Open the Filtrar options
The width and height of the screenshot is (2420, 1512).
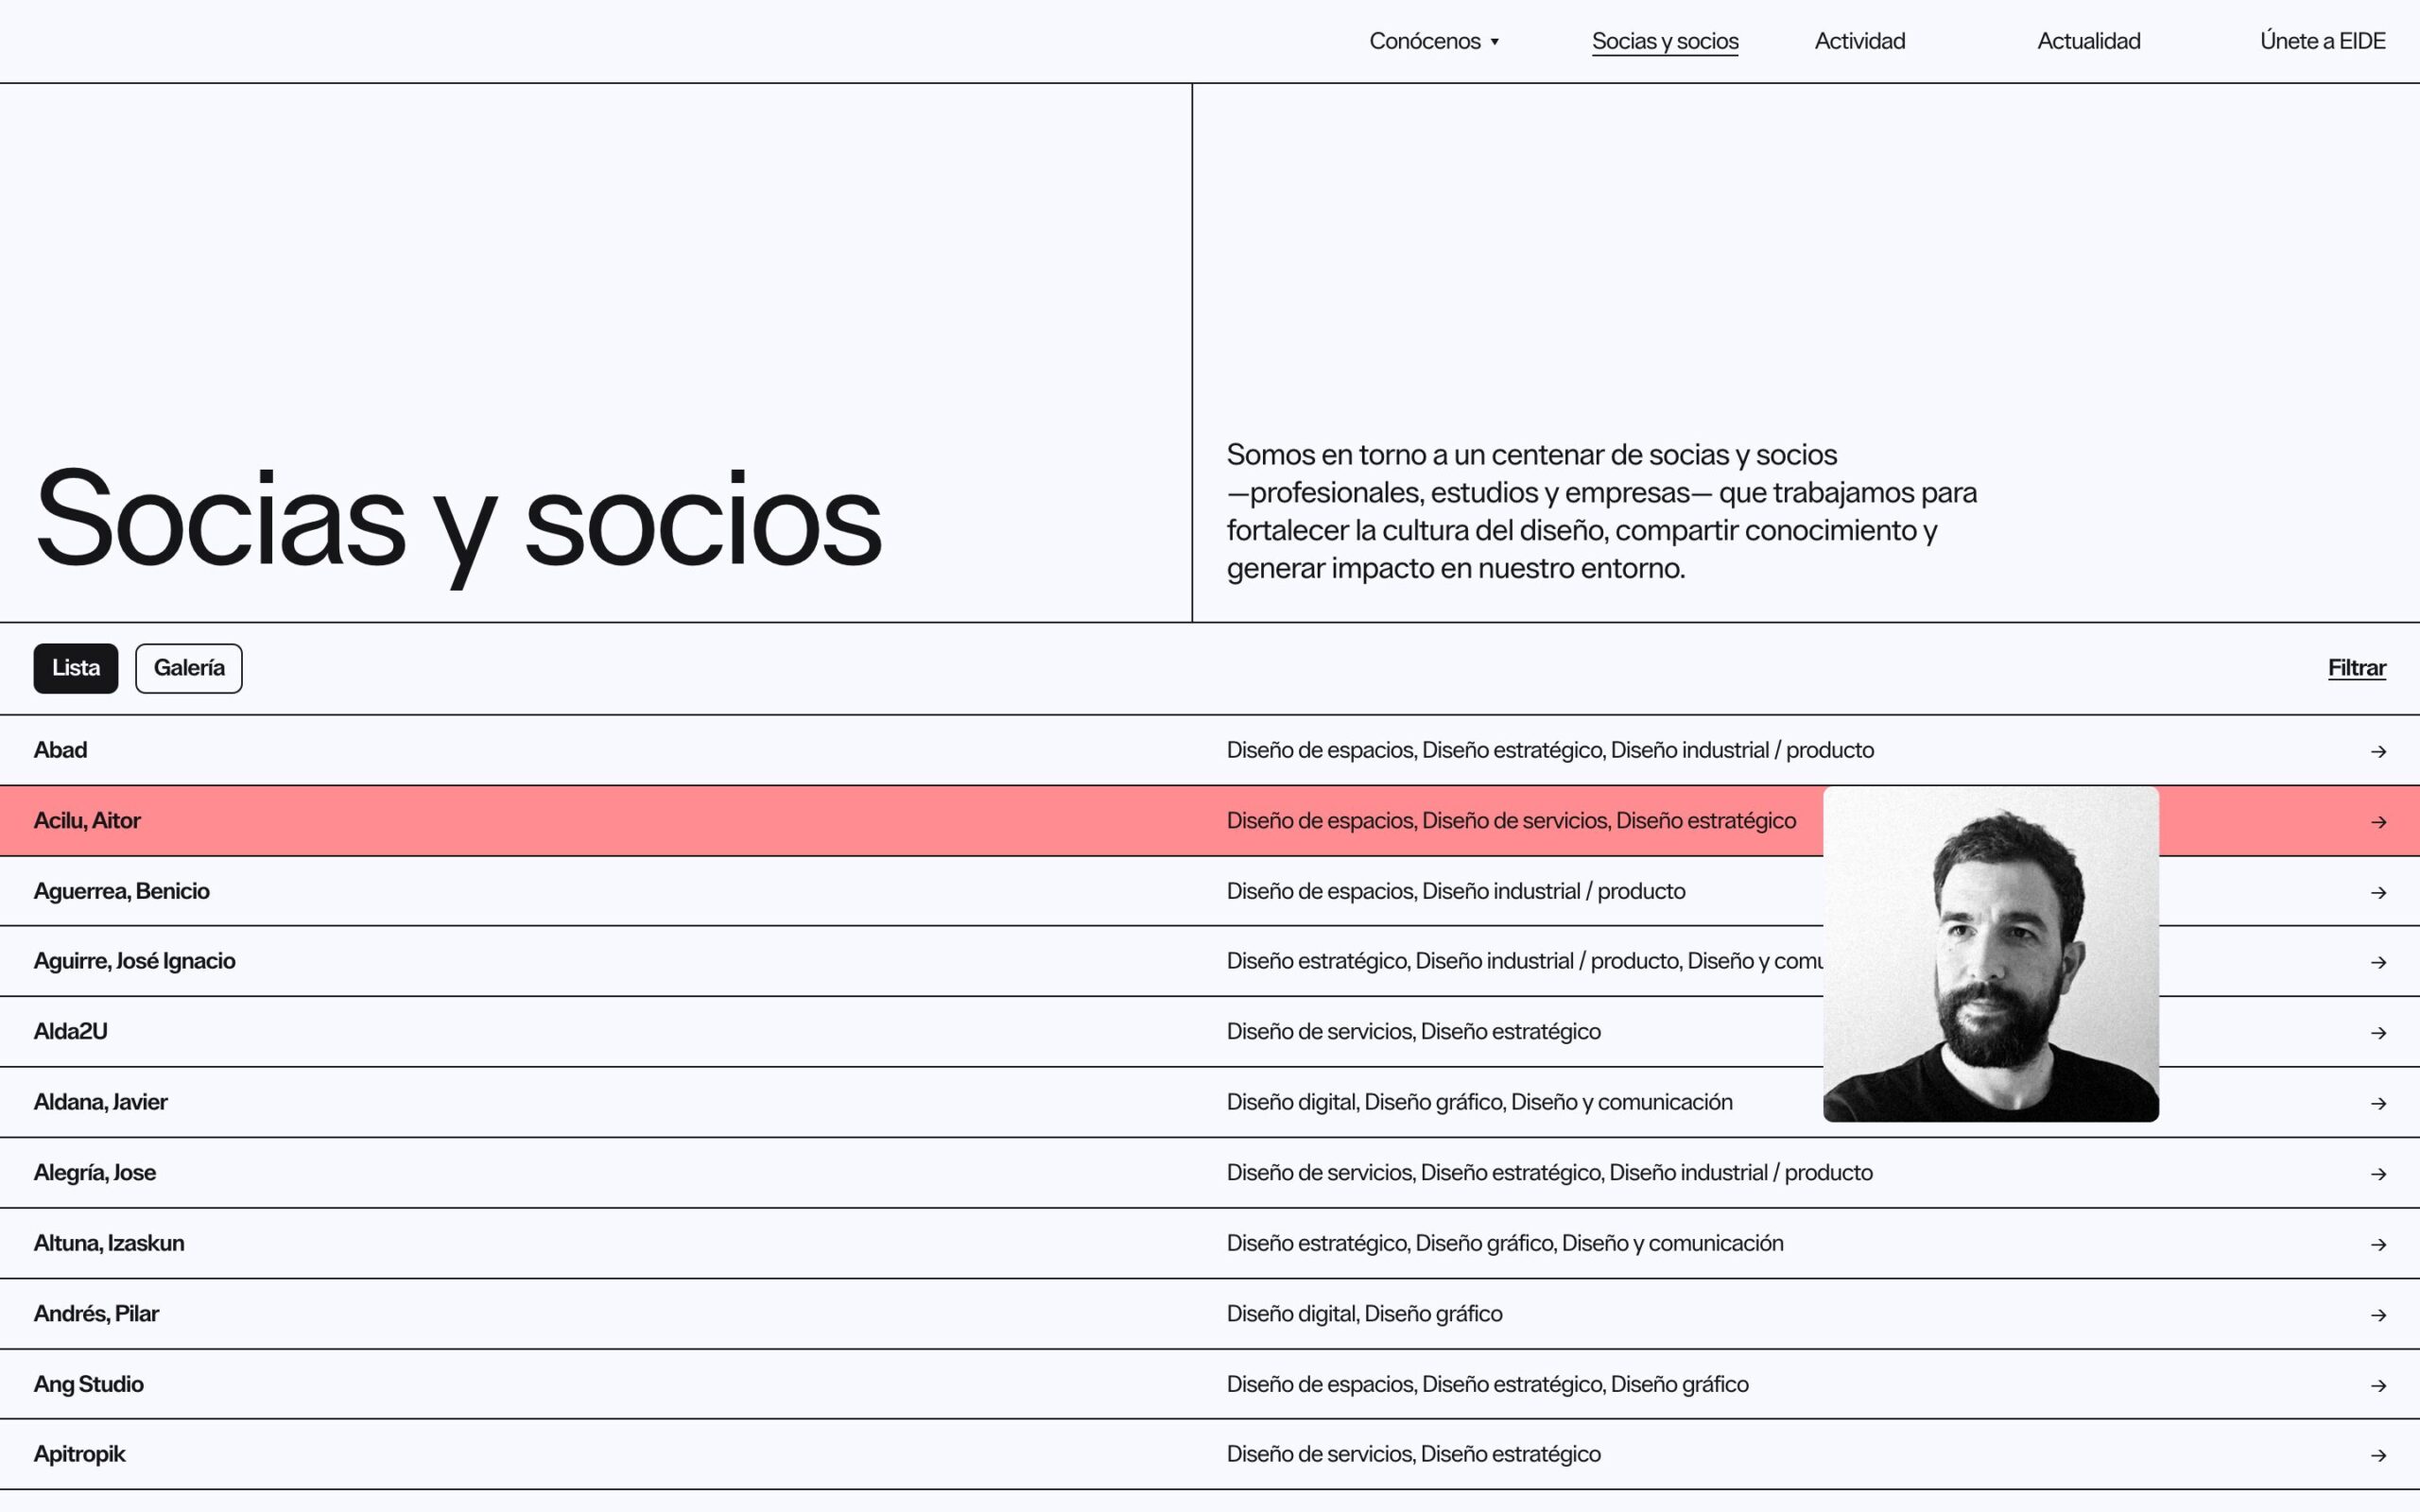click(x=2356, y=668)
